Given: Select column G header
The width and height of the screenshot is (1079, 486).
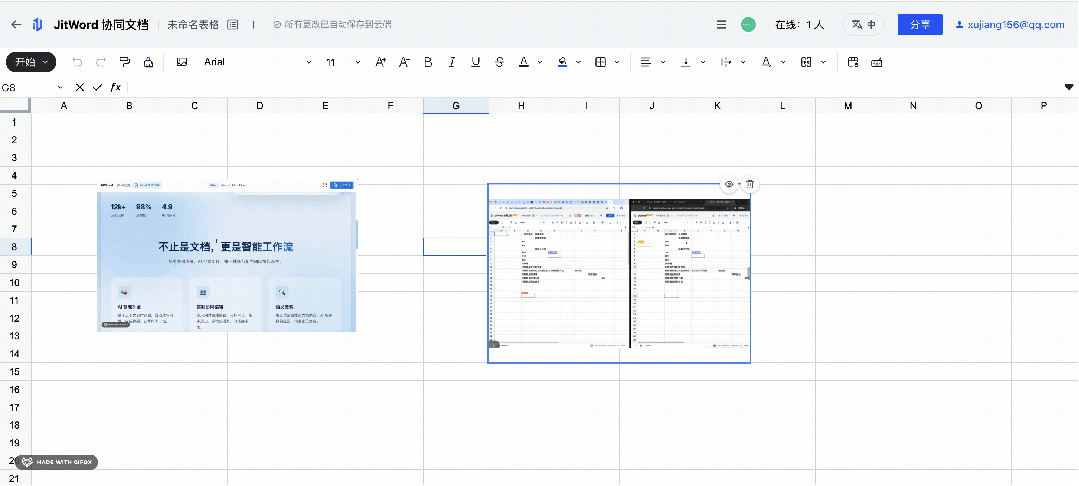Looking at the screenshot, I should click(x=456, y=105).
